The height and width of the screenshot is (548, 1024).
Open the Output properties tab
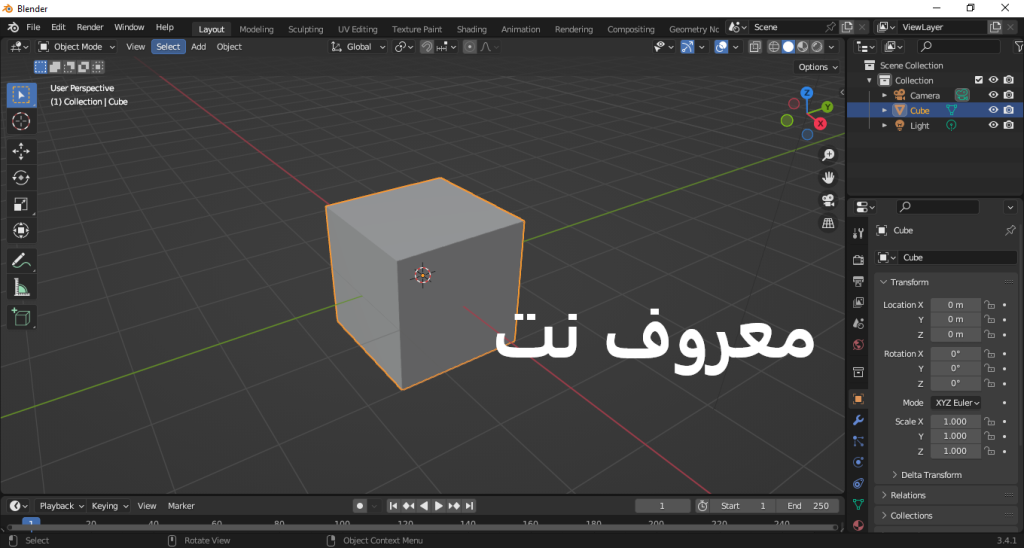click(x=858, y=282)
